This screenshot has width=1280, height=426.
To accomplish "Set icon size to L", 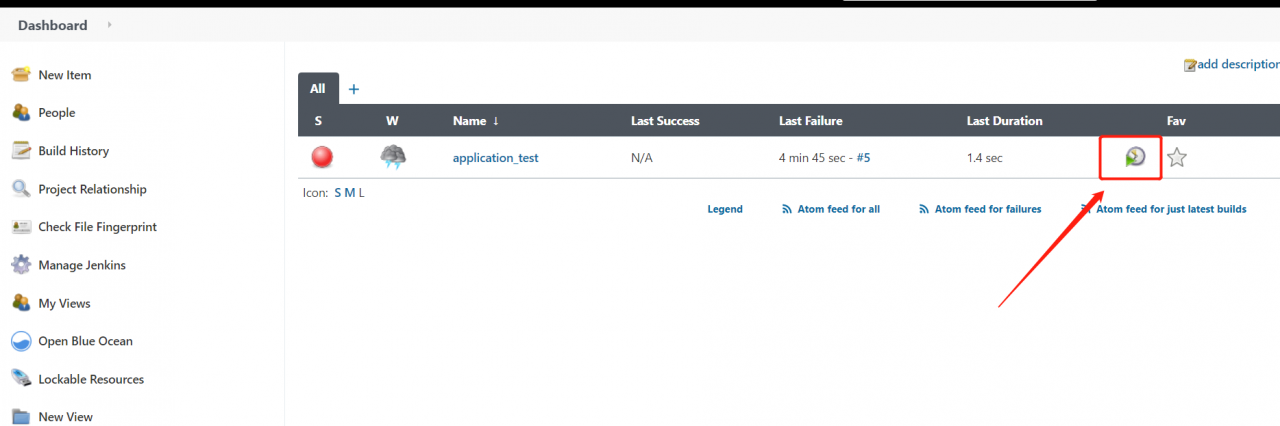I will pyautogui.click(x=362, y=193).
